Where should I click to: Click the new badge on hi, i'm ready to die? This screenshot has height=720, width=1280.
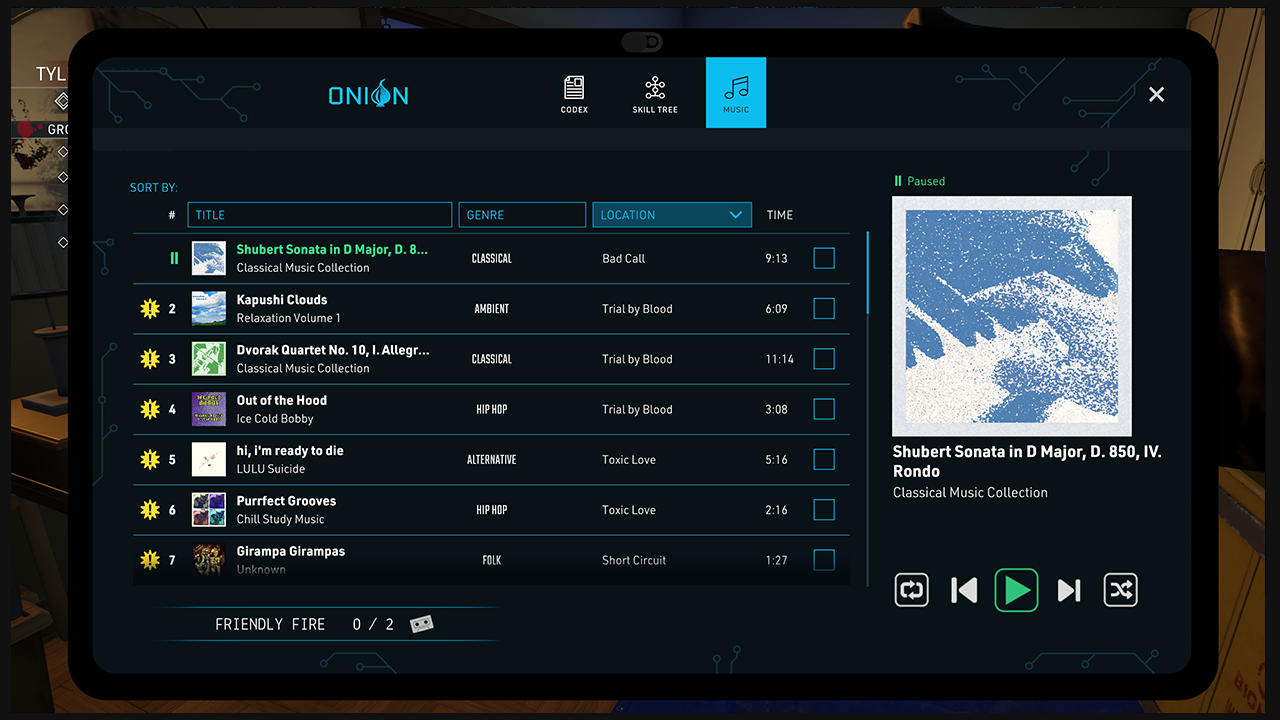[x=150, y=460]
